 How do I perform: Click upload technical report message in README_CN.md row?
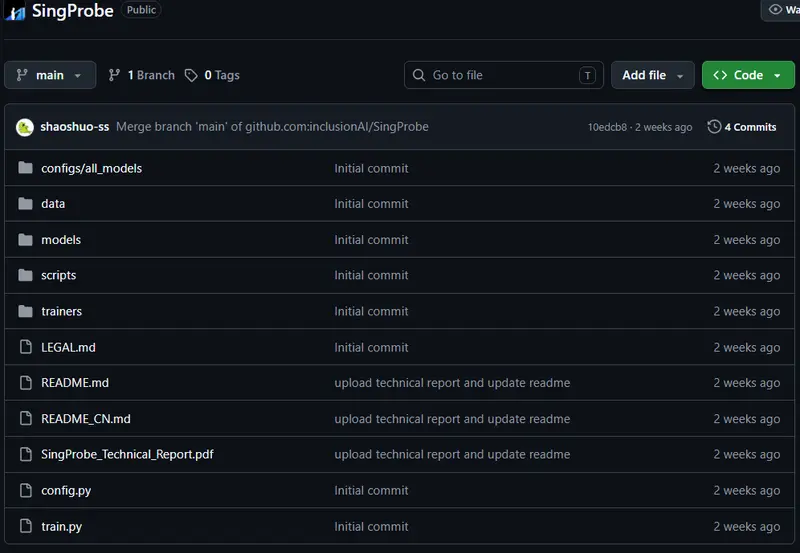452,419
